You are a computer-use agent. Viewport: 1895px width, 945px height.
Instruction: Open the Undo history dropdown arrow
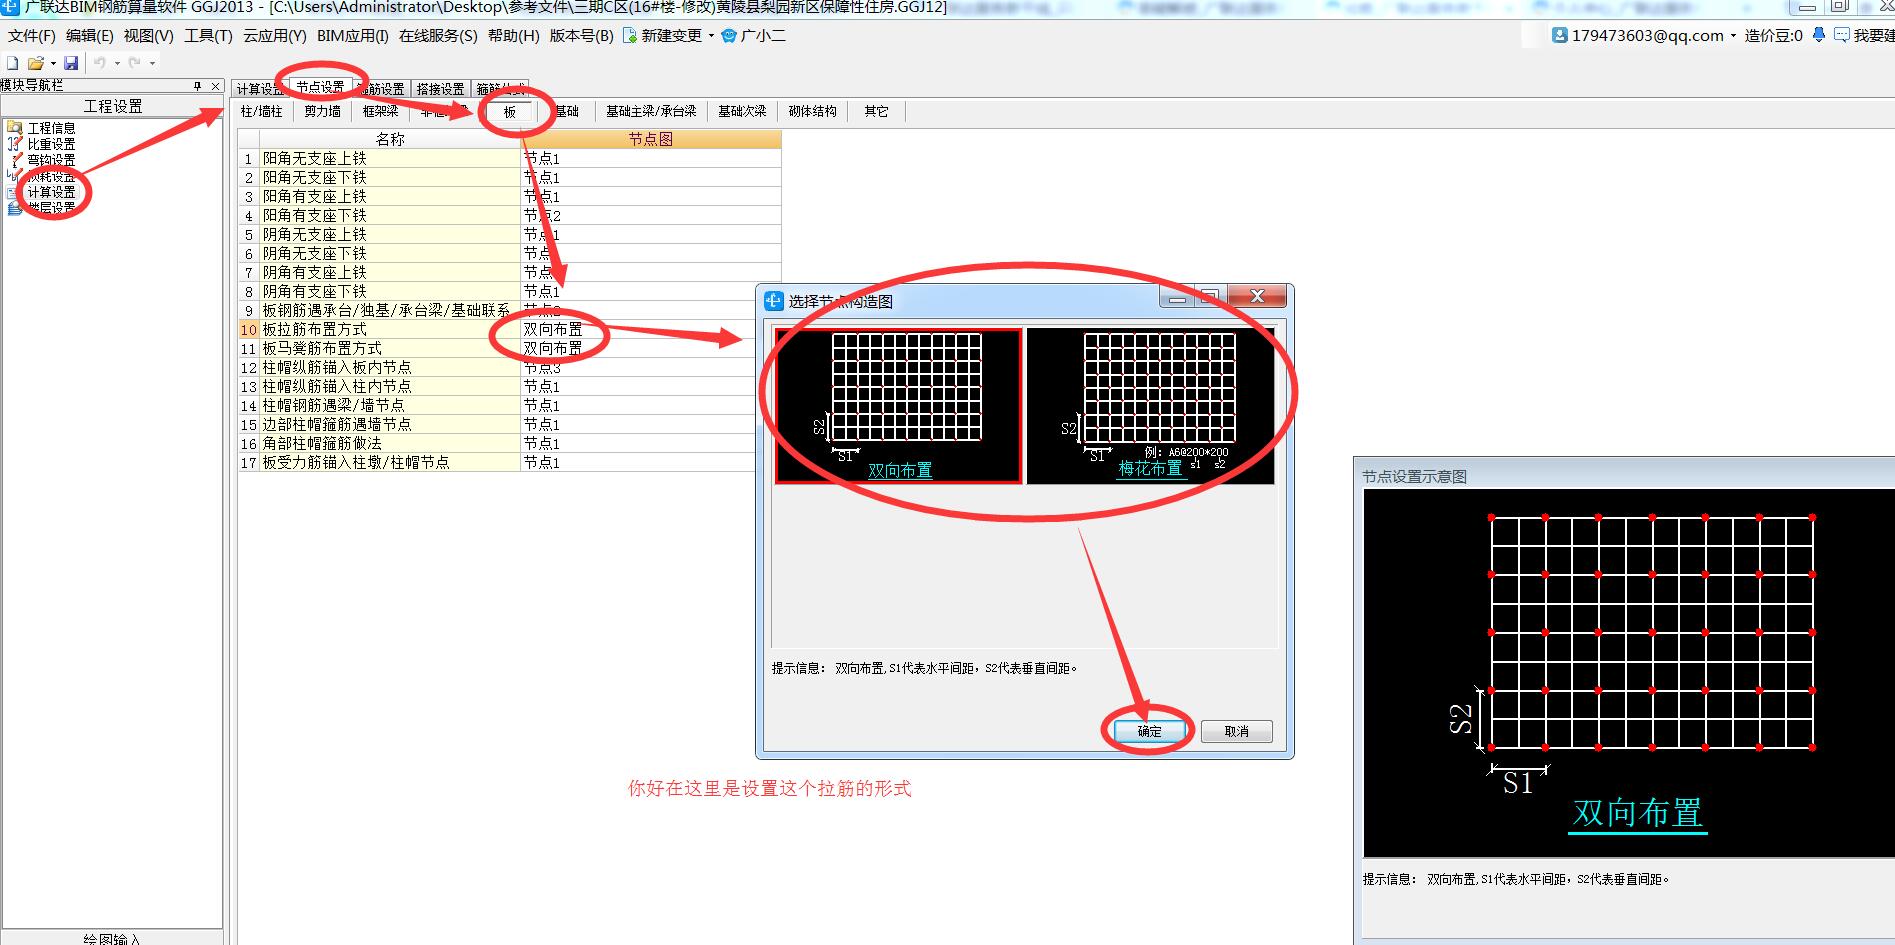pos(117,63)
